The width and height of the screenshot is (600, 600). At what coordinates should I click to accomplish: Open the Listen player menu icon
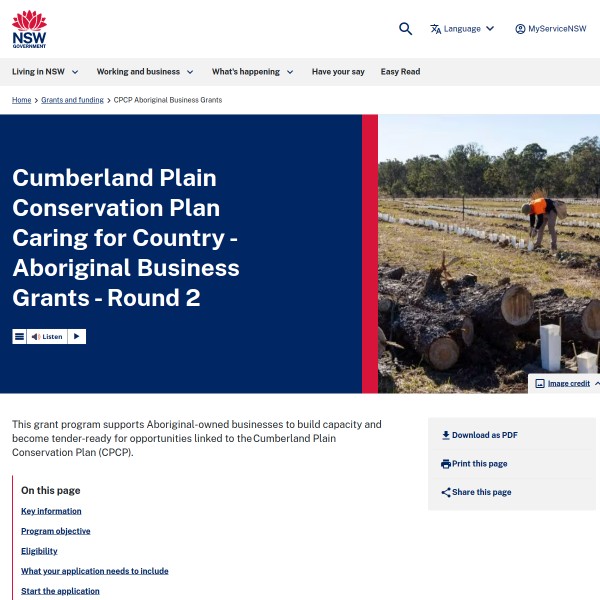coord(19,337)
